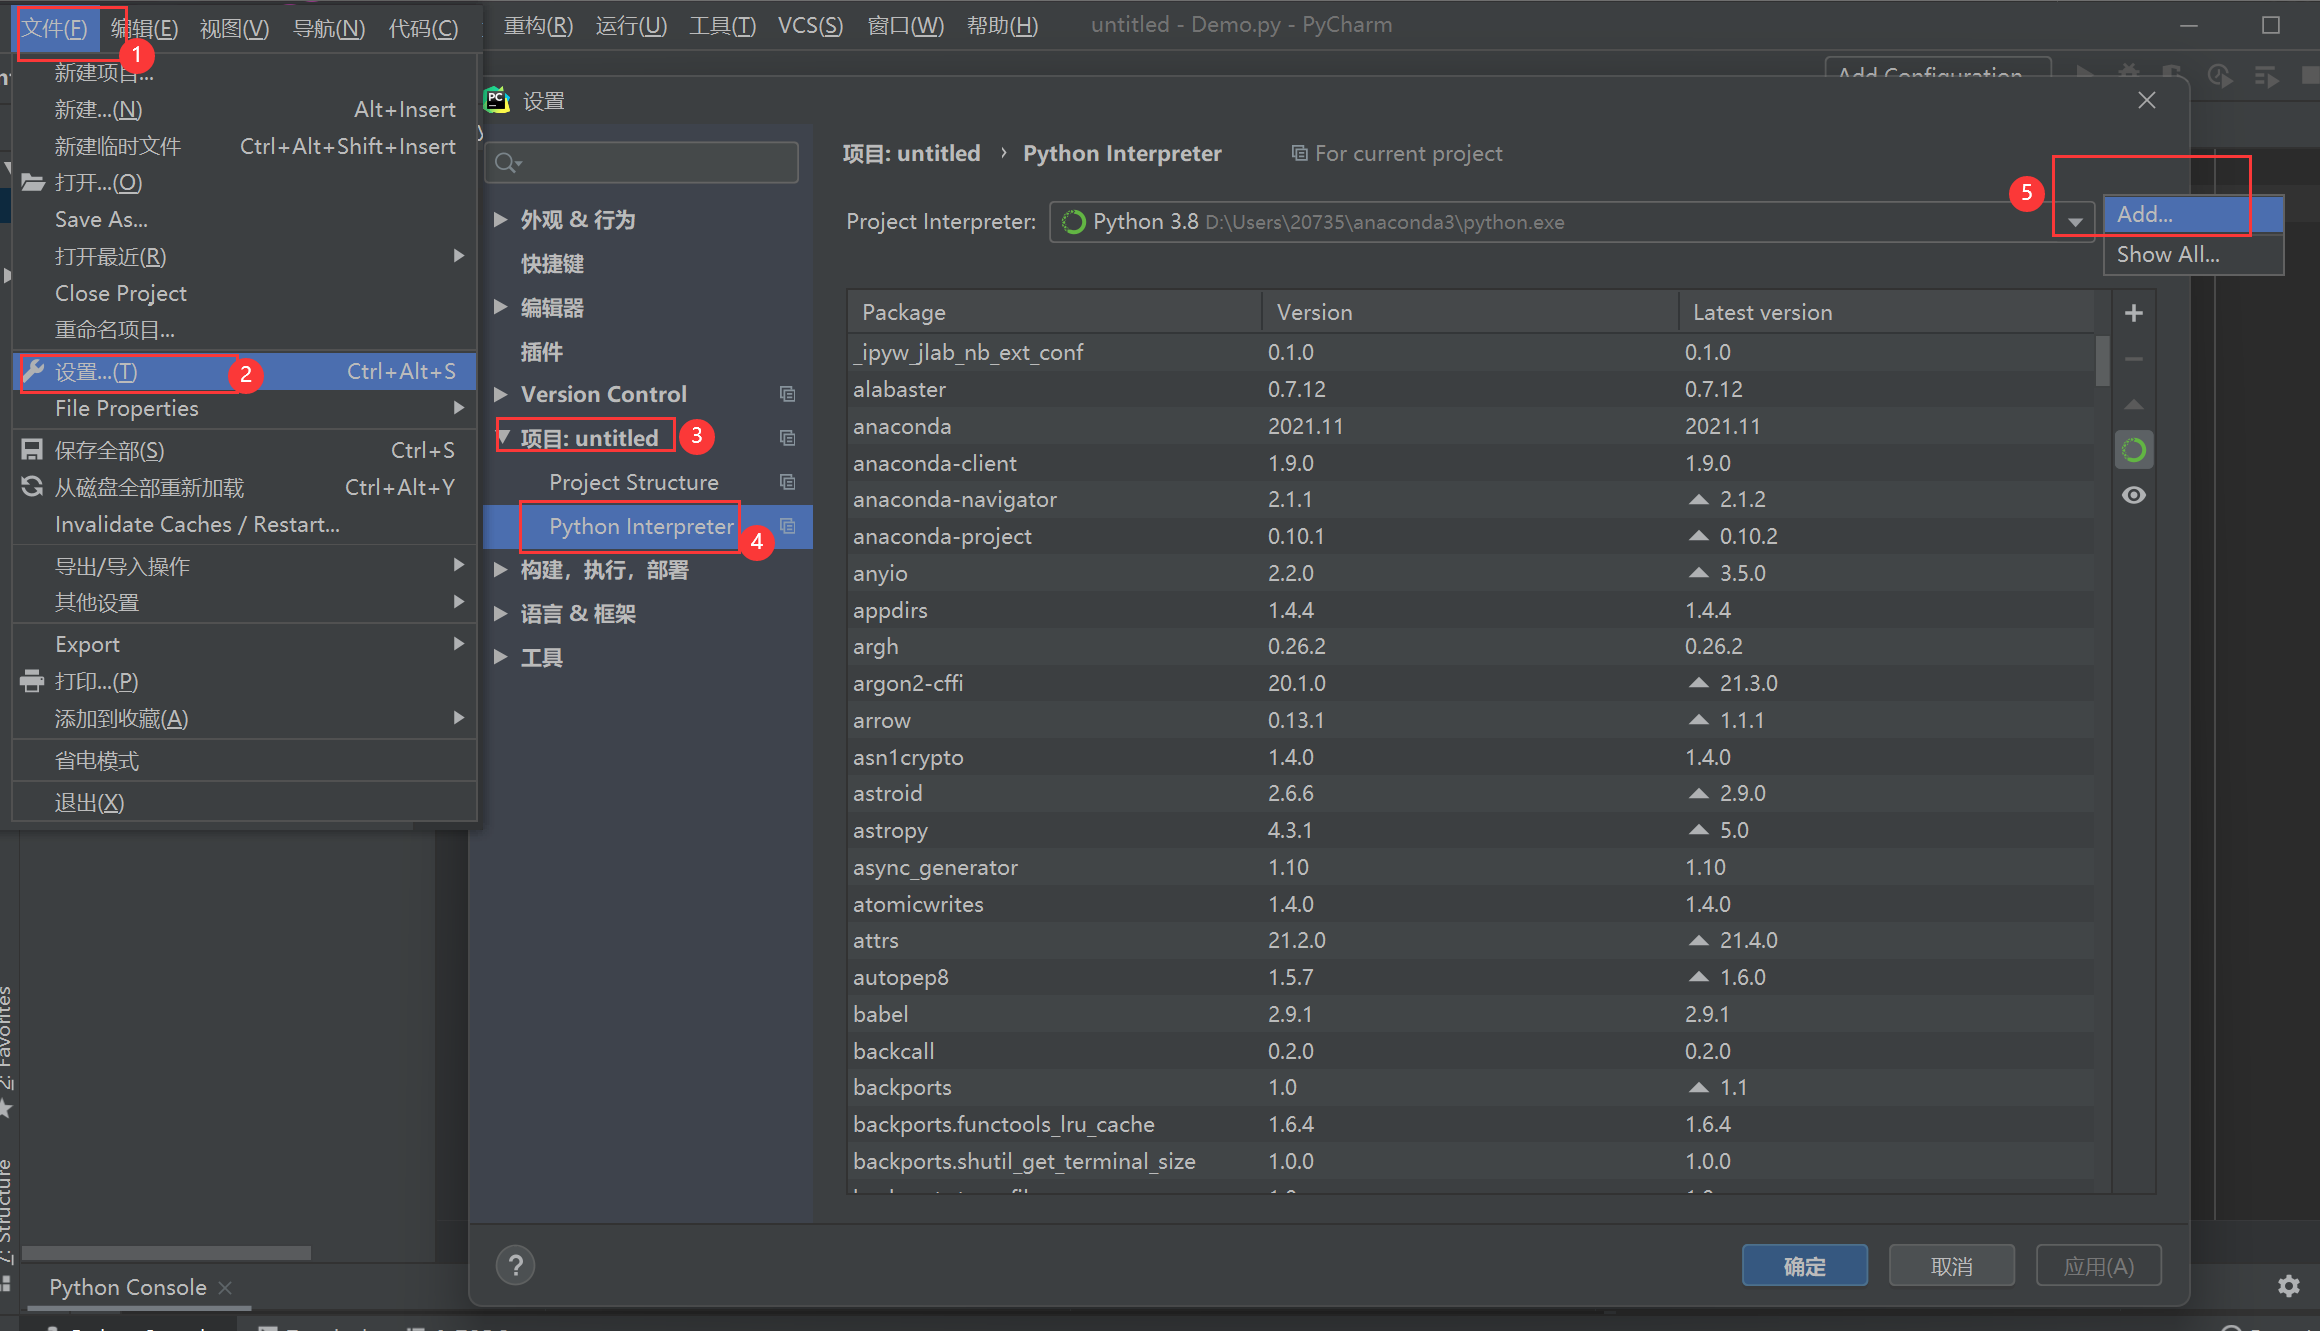This screenshot has height=1331, width=2320.
Task: Expand the 外观 & 行为 section
Action: [501, 219]
